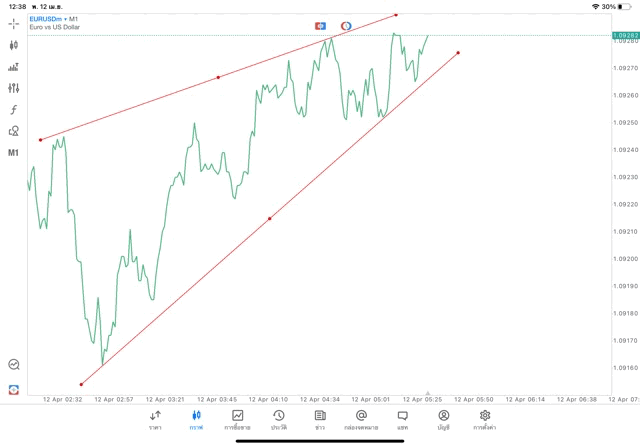
Task: Tap the 1.09282 current price label
Action: (624, 36)
